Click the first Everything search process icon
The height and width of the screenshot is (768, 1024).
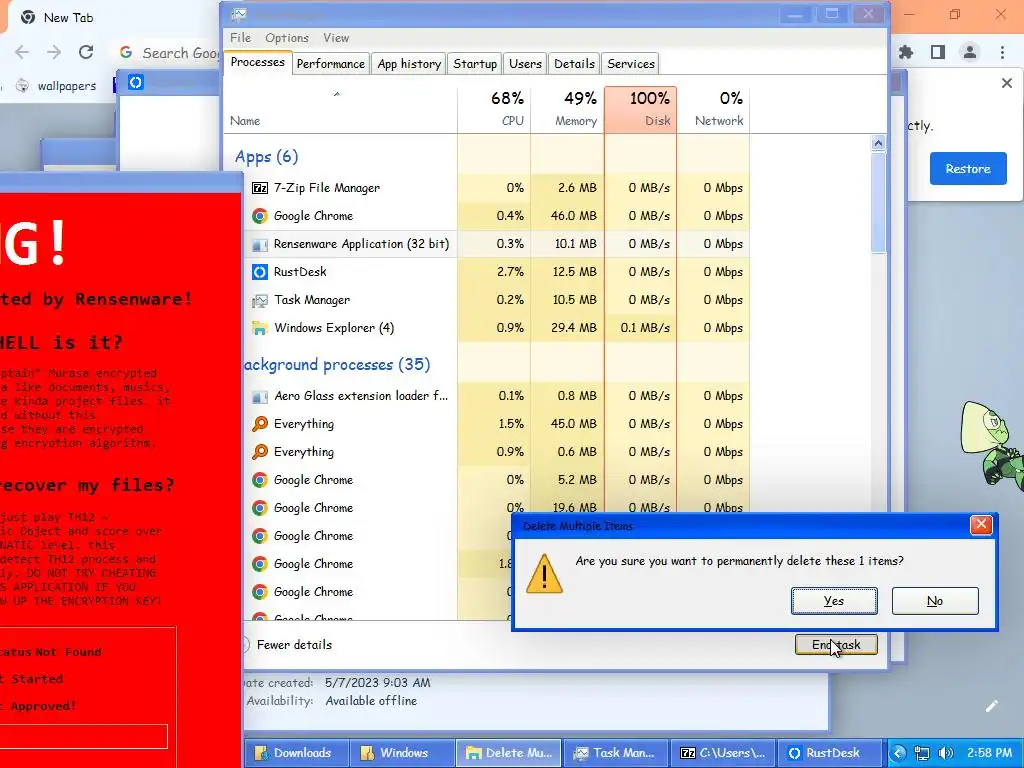pos(260,424)
